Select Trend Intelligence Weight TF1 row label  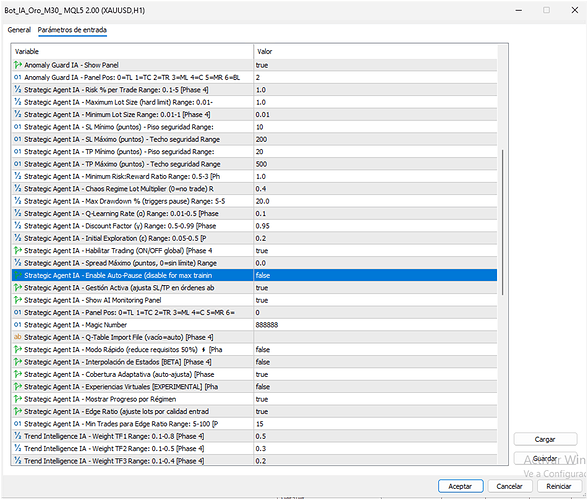(114, 436)
